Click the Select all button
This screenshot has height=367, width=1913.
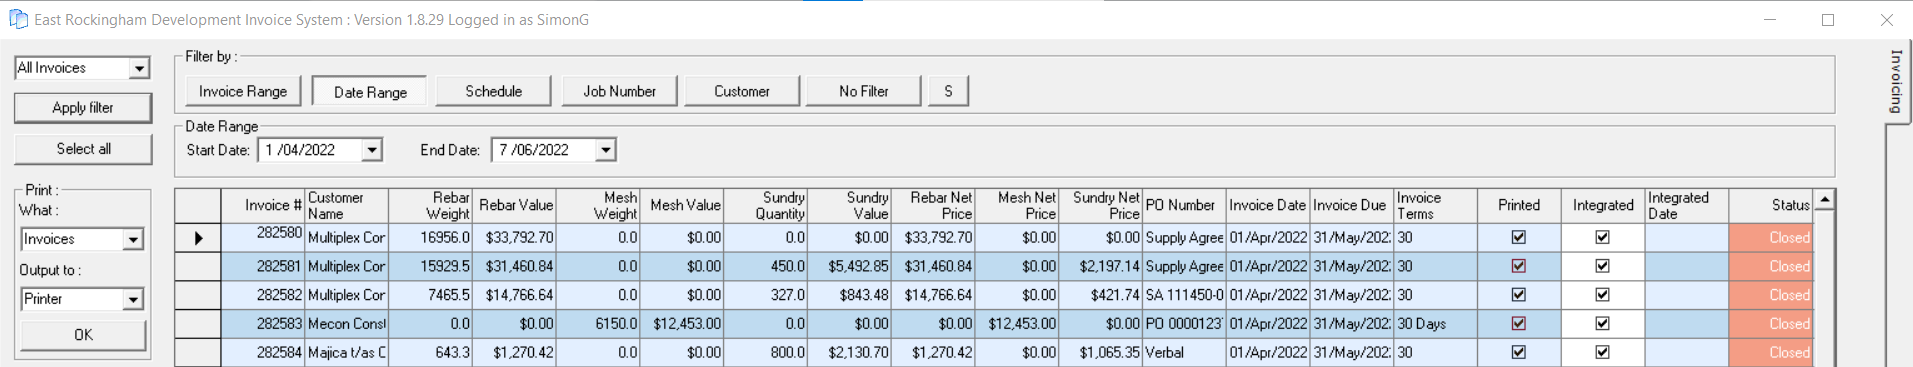pyautogui.click(x=83, y=149)
